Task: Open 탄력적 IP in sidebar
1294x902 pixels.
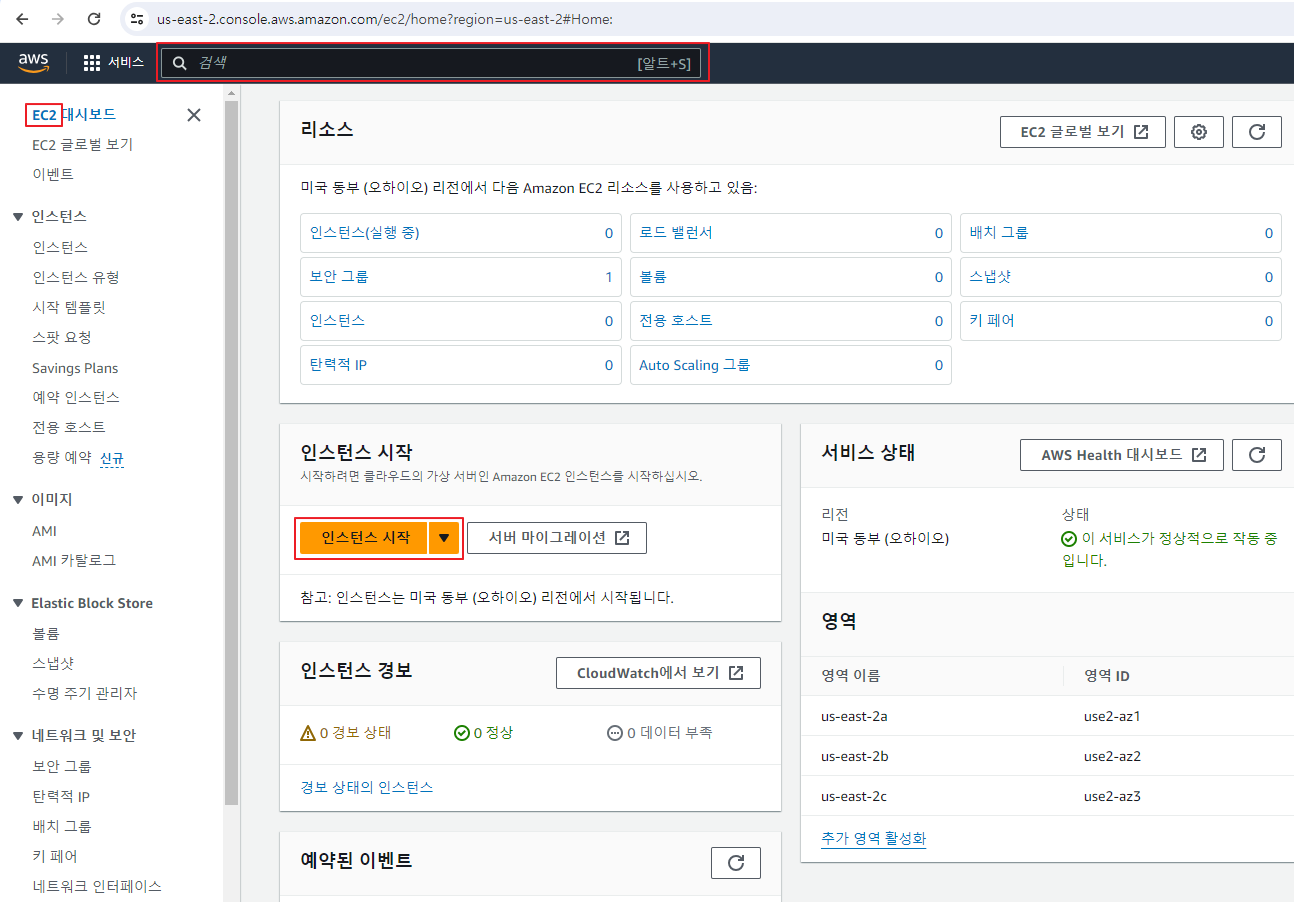Action: pos(61,796)
